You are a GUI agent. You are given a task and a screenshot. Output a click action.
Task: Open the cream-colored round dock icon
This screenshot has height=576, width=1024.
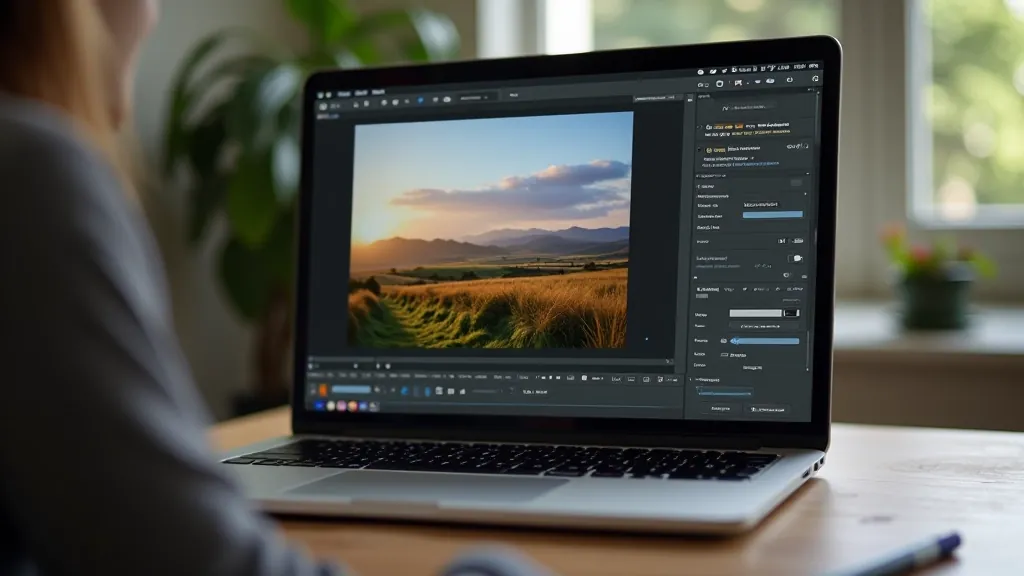(x=330, y=406)
